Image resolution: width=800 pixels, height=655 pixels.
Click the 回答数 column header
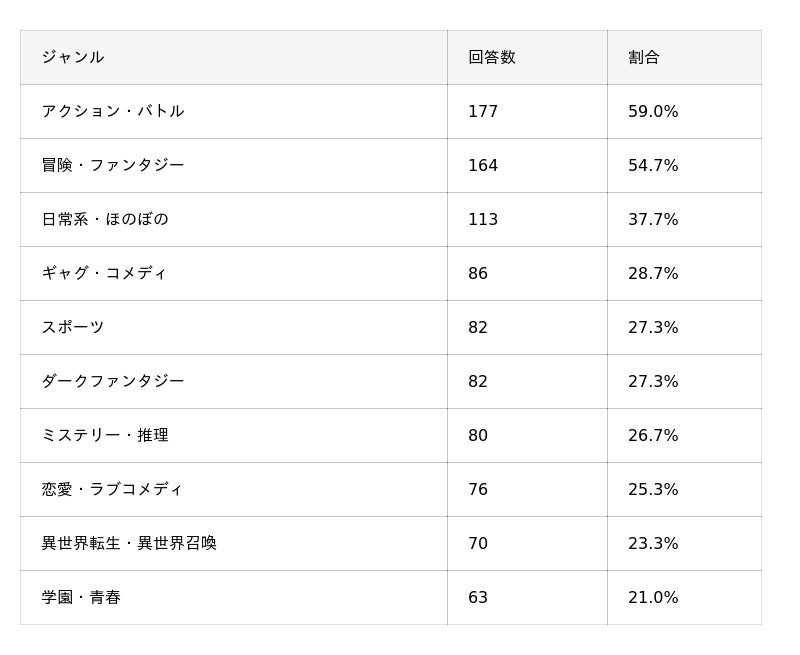tap(492, 57)
